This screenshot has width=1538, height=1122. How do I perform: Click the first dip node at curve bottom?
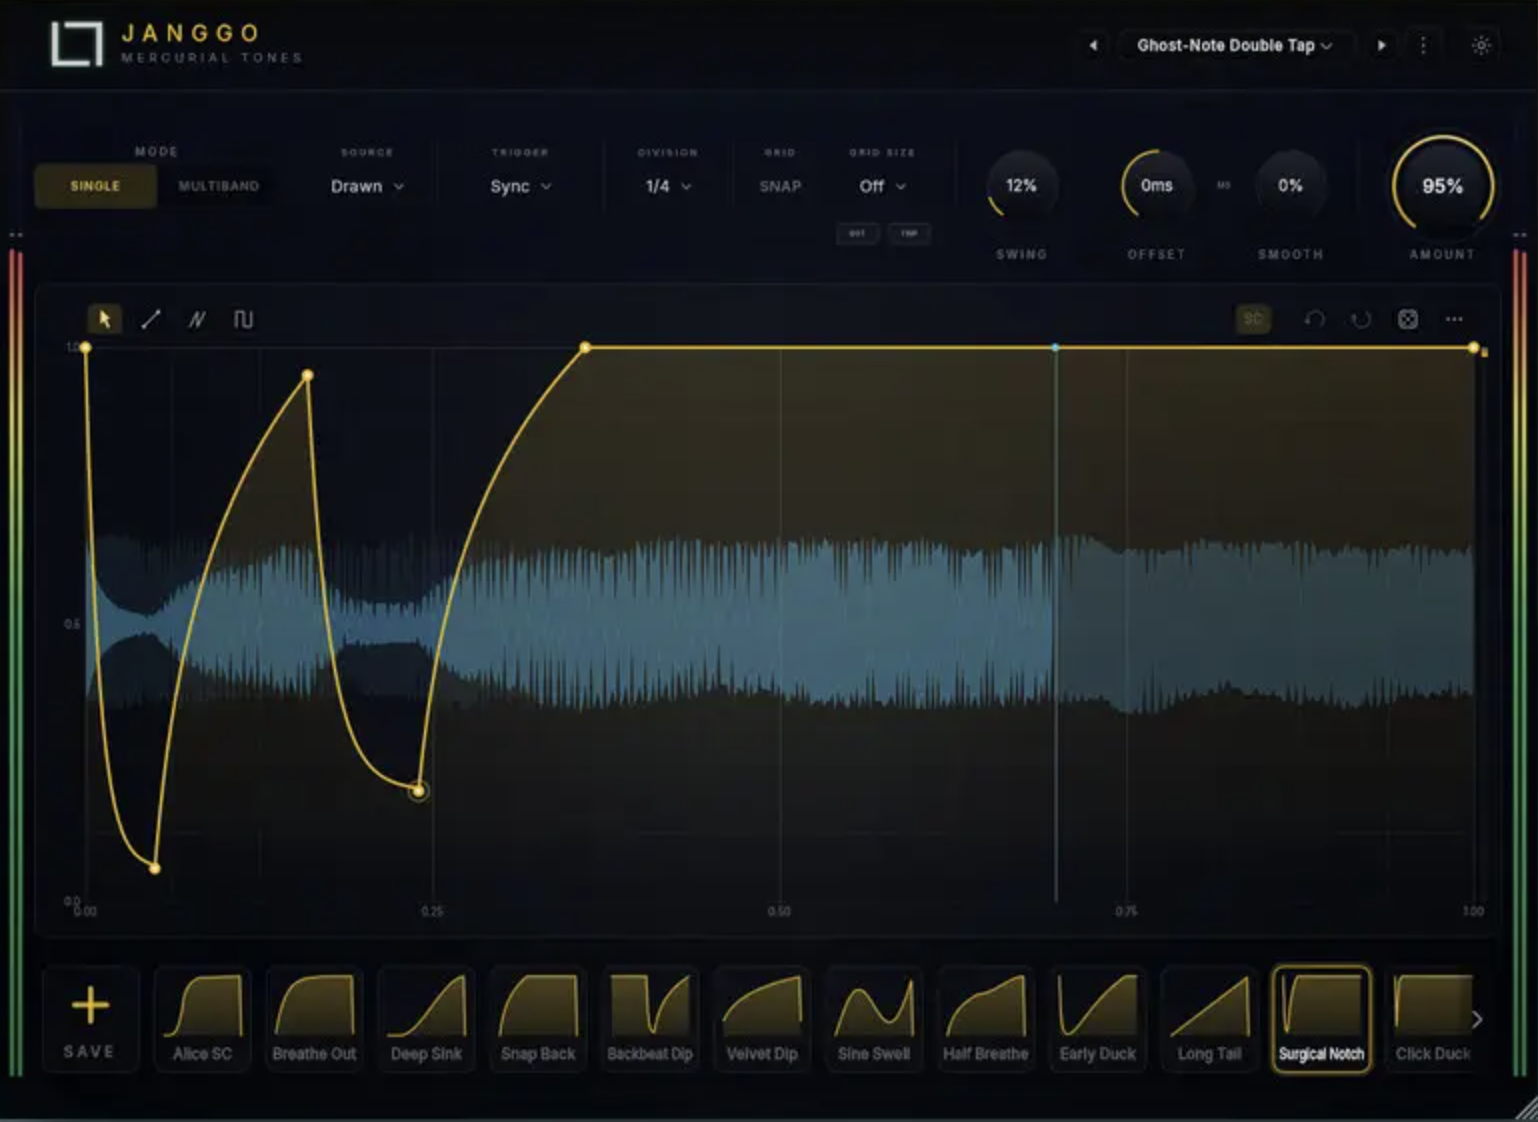(x=155, y=868)
